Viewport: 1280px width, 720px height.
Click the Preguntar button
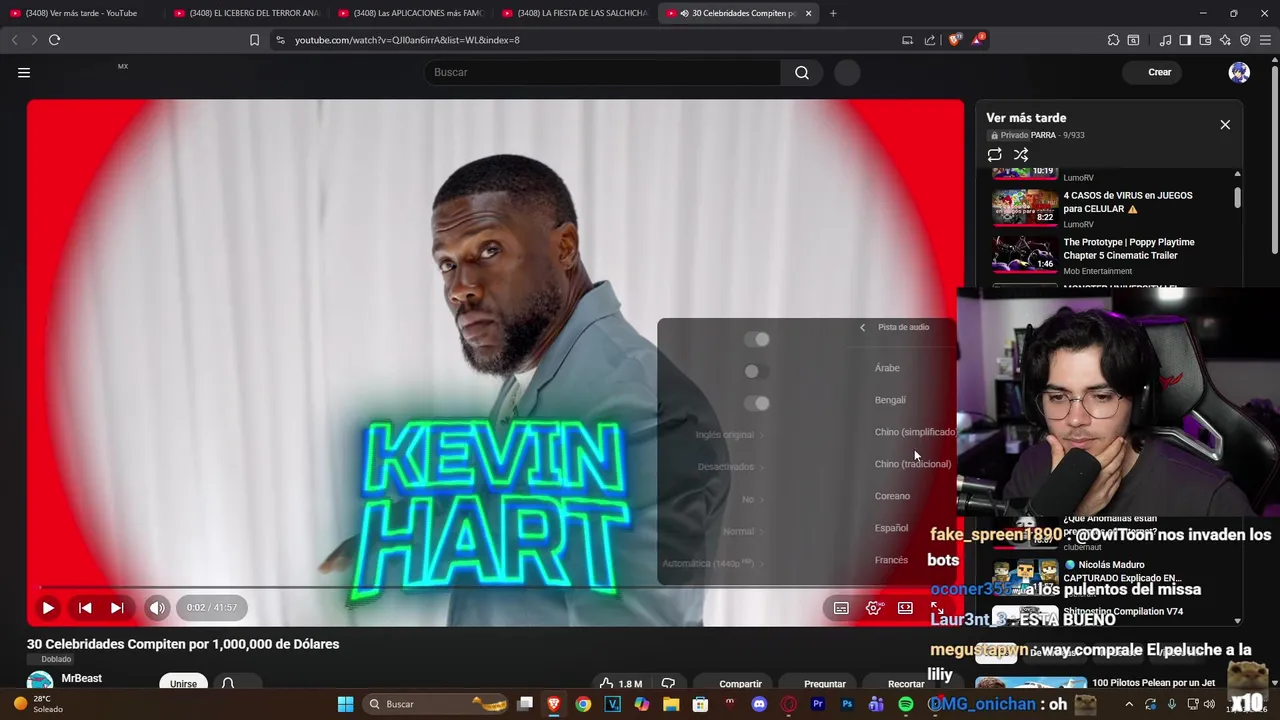(x=825, y=684)
